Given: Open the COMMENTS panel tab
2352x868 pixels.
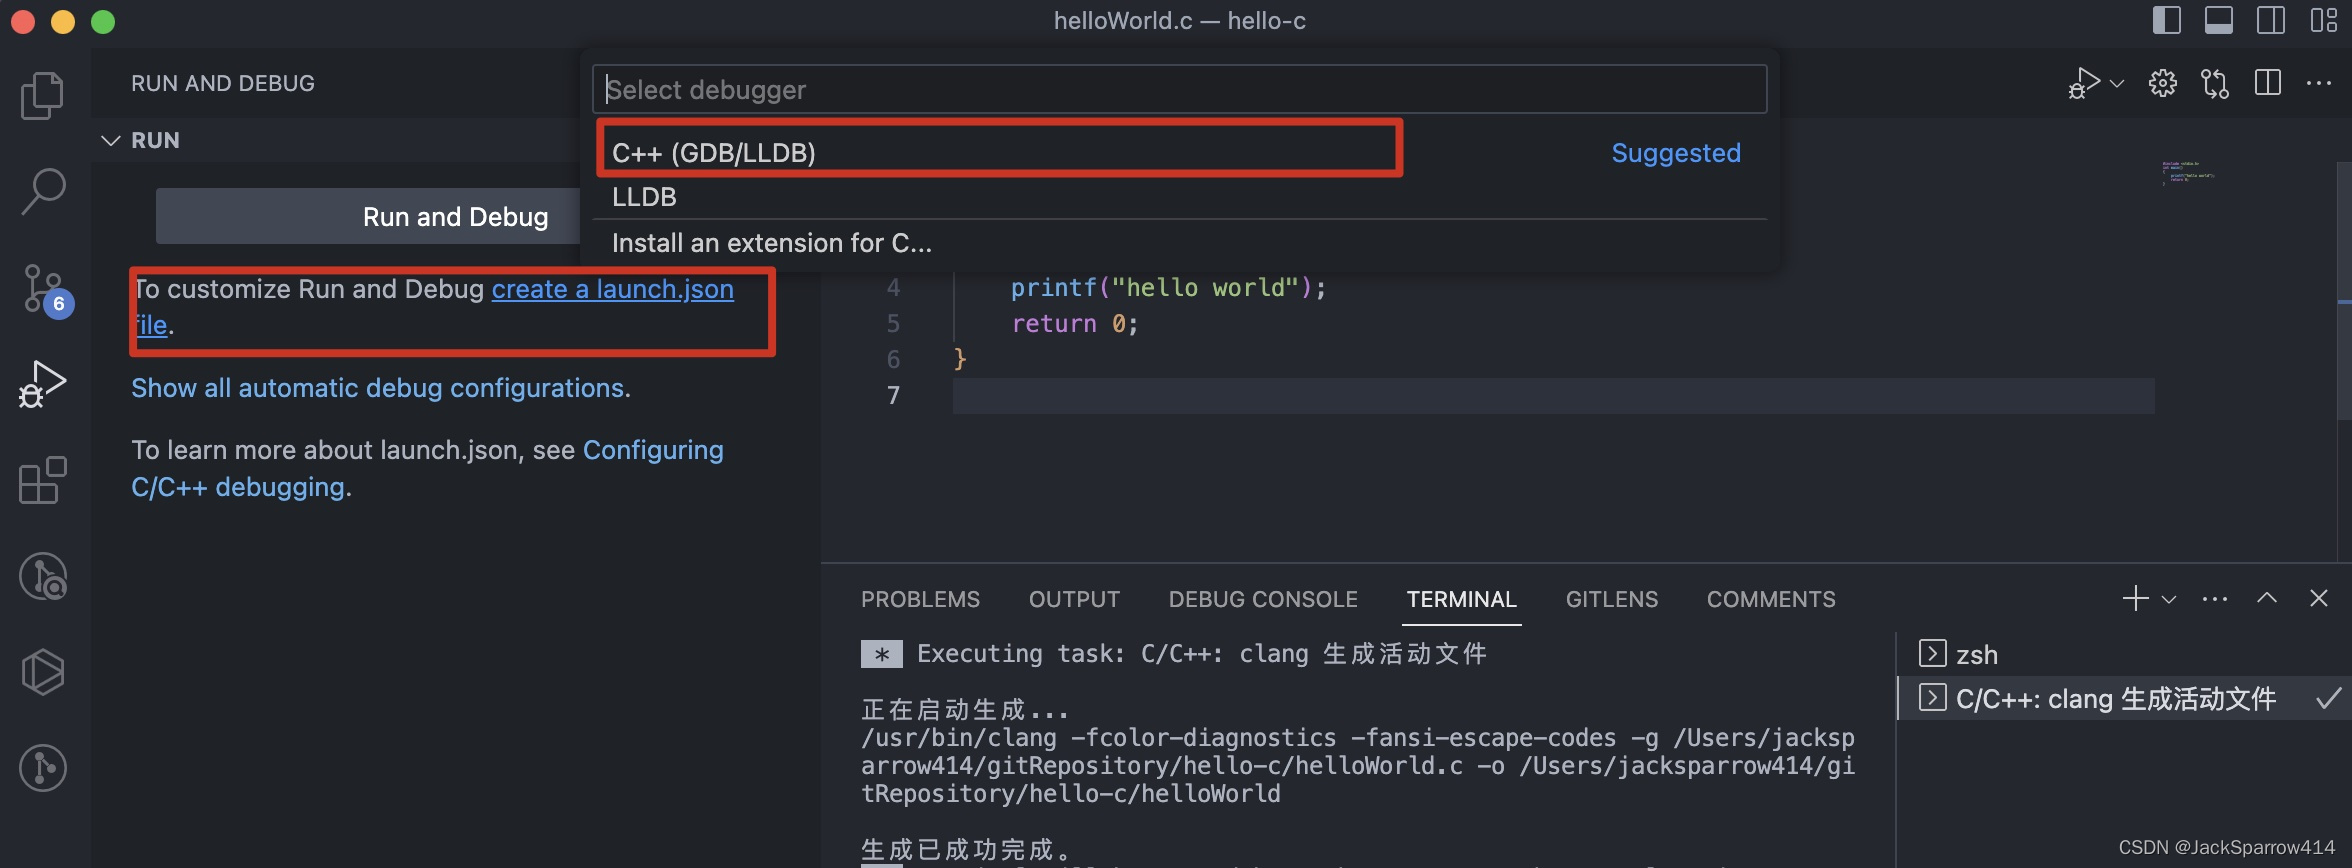Looking at the screenshot, I should tap(1771, 599).
